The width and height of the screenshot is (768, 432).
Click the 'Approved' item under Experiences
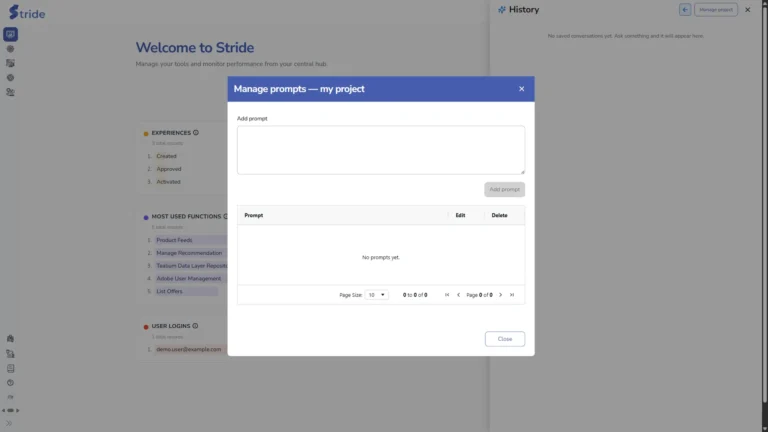click(169, 169)
